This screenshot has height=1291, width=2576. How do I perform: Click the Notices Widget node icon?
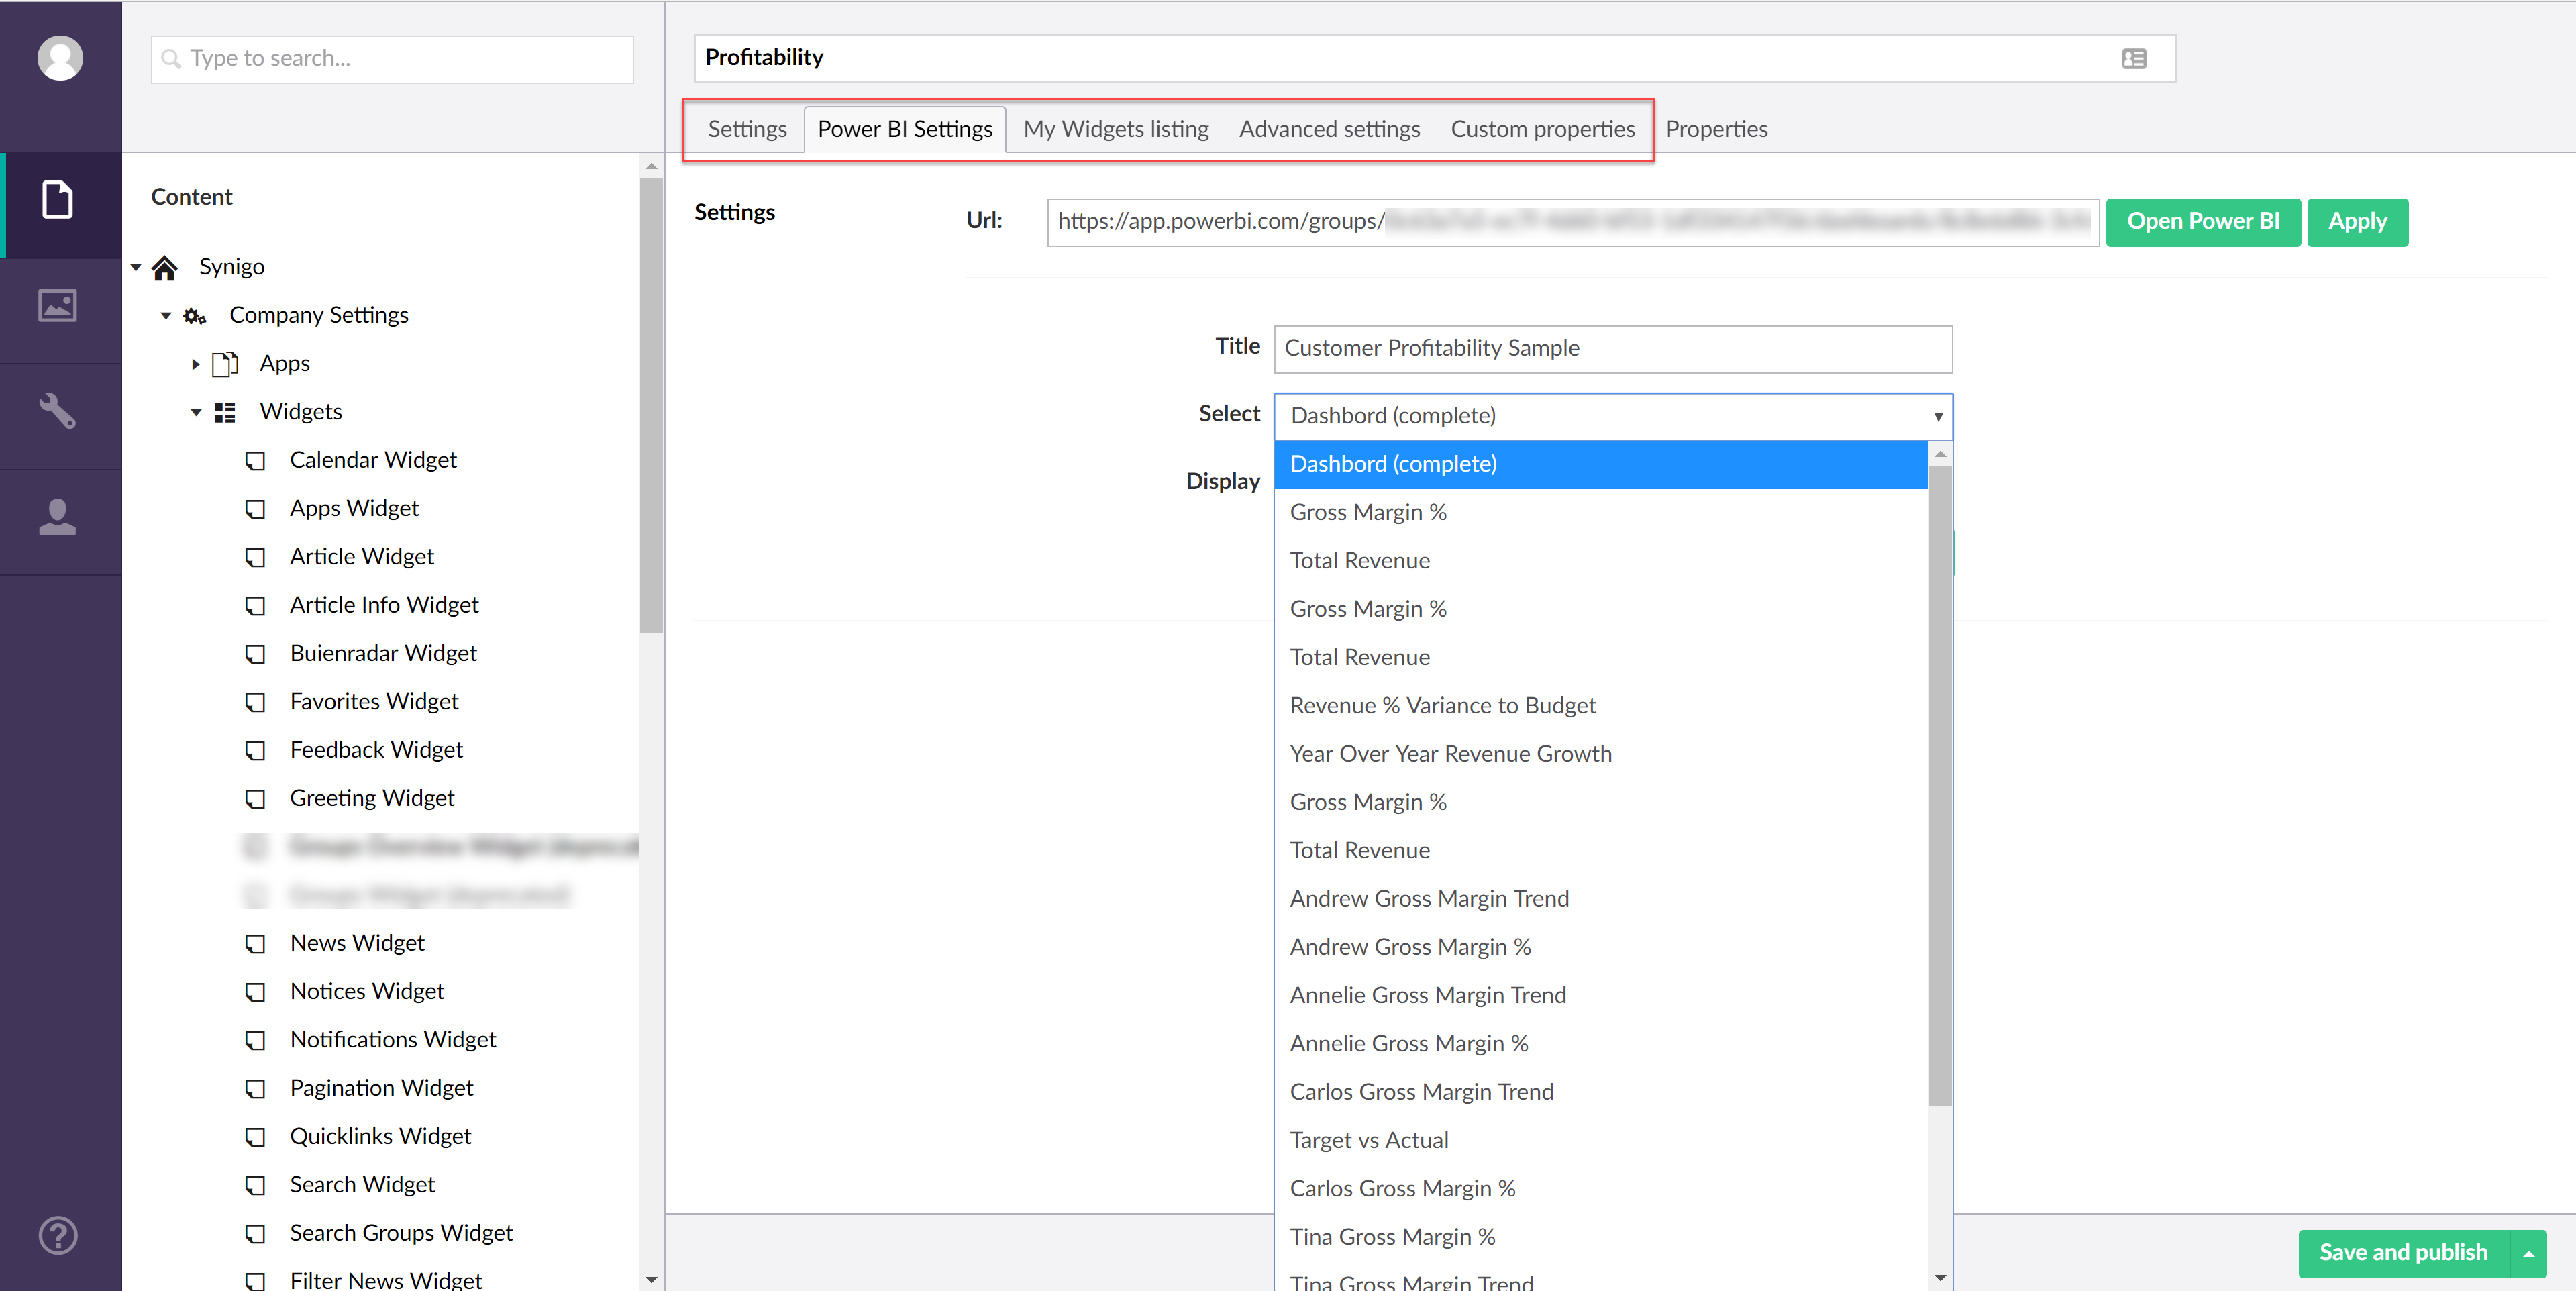click(x=256, y=992)
